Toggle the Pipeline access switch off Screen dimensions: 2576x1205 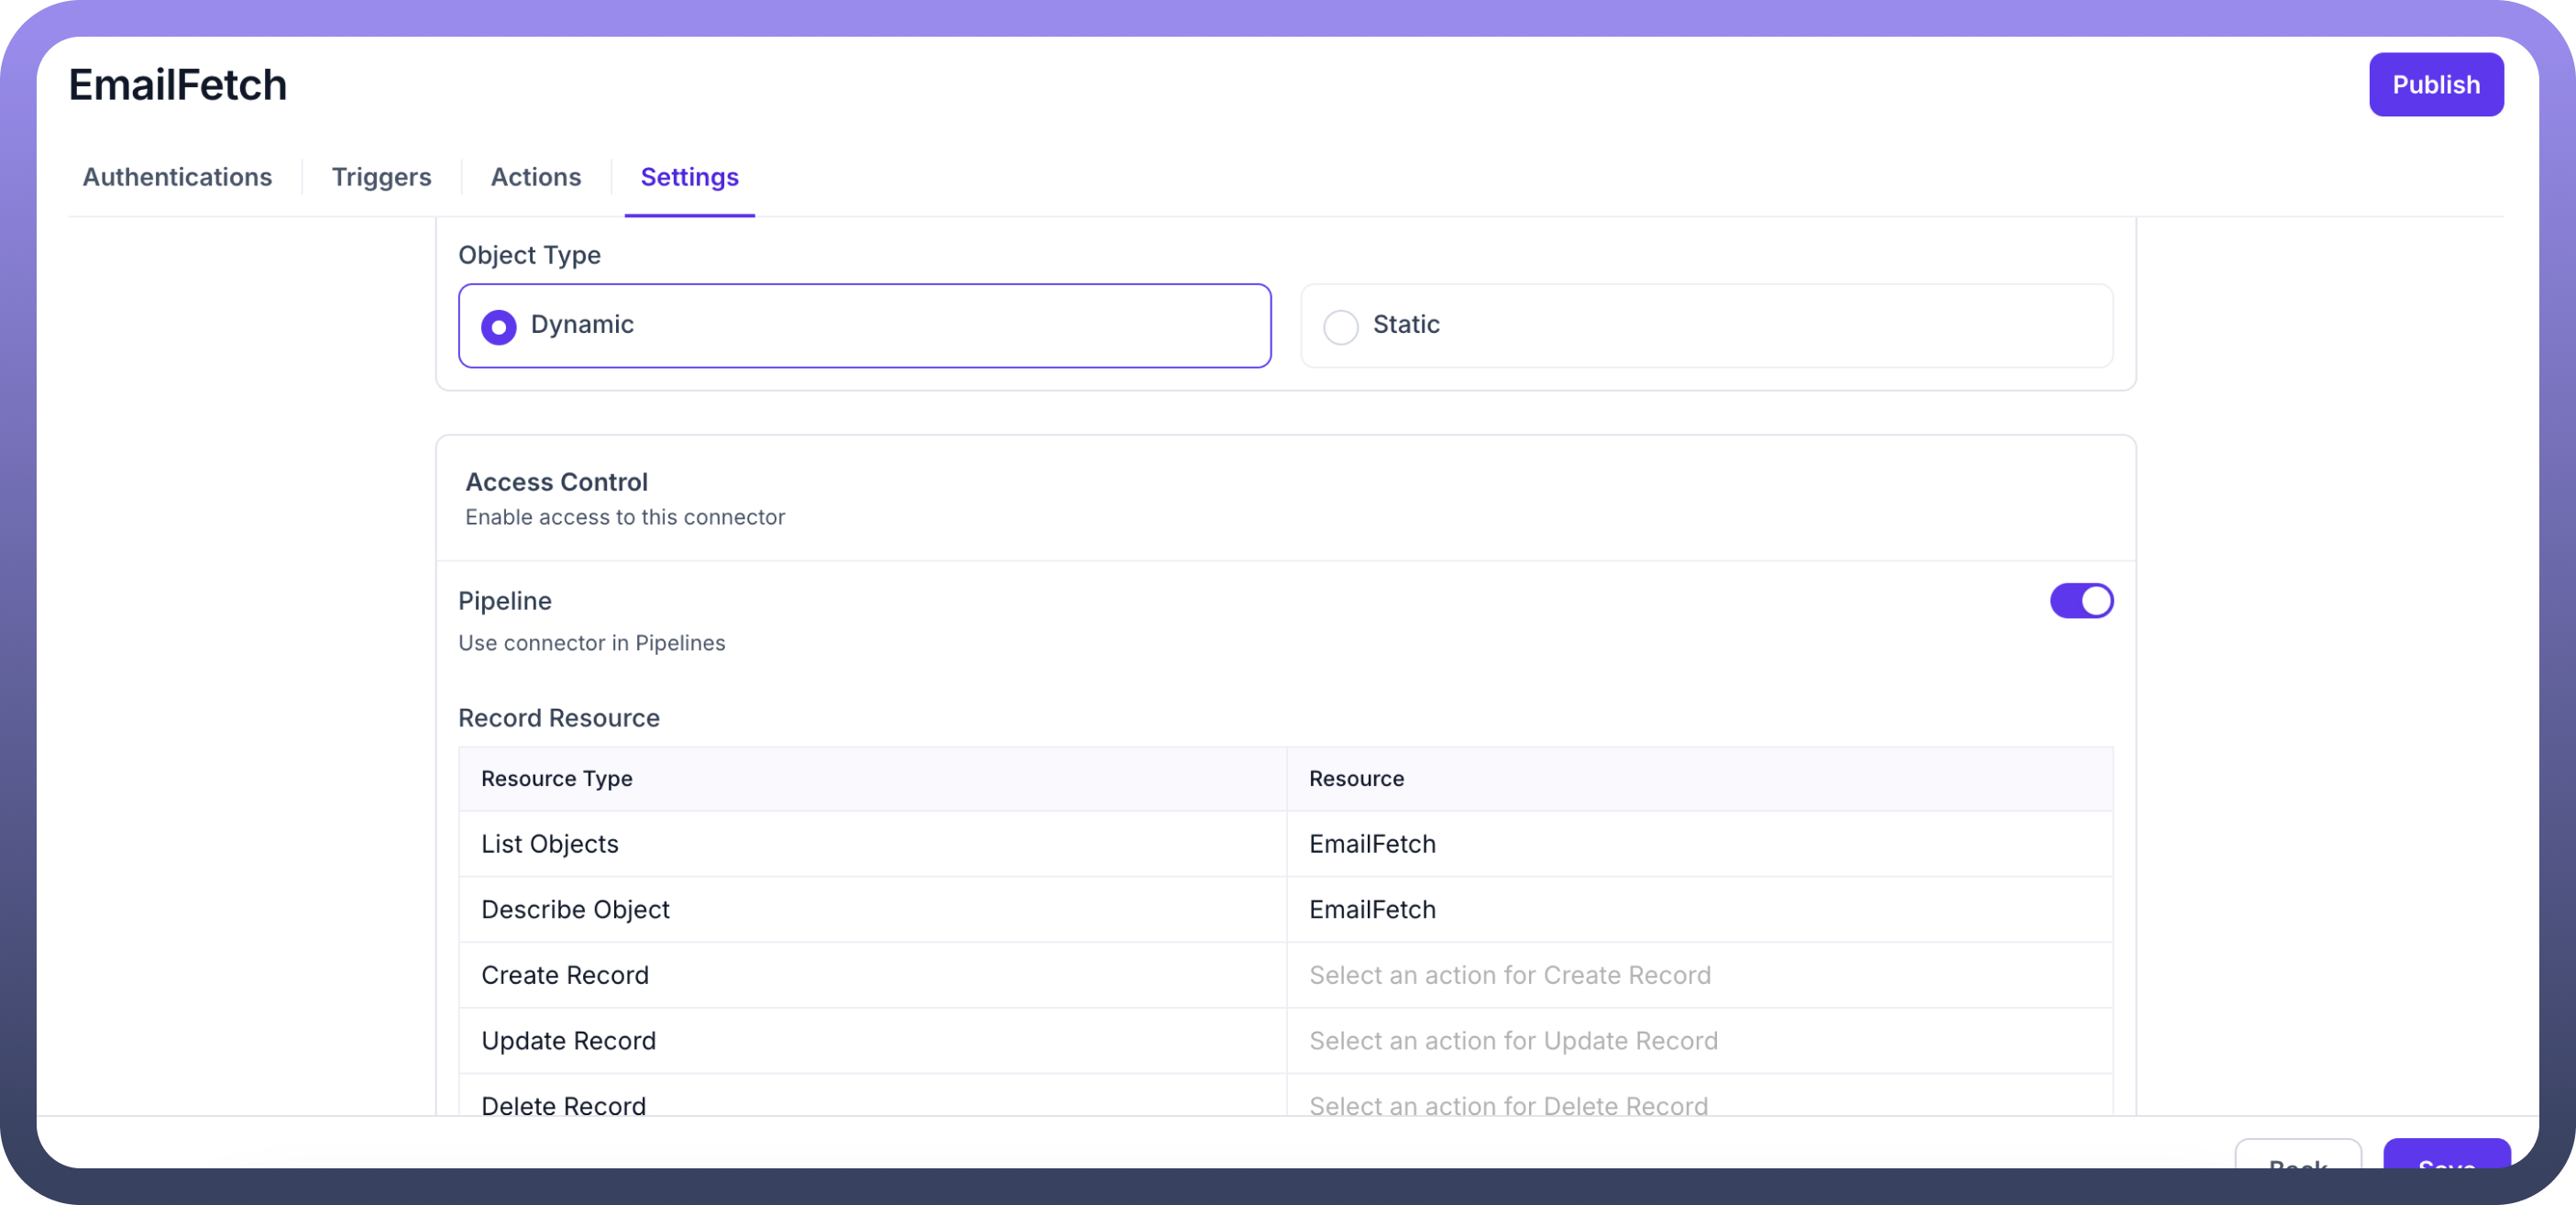coord(2081,601)
